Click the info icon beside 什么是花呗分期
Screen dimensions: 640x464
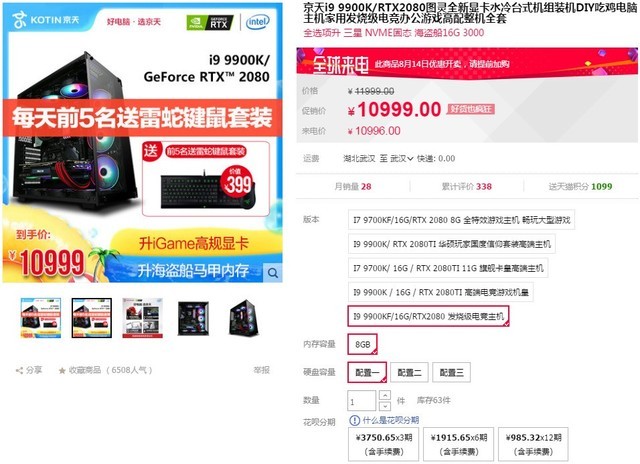[x=354, y=420]
